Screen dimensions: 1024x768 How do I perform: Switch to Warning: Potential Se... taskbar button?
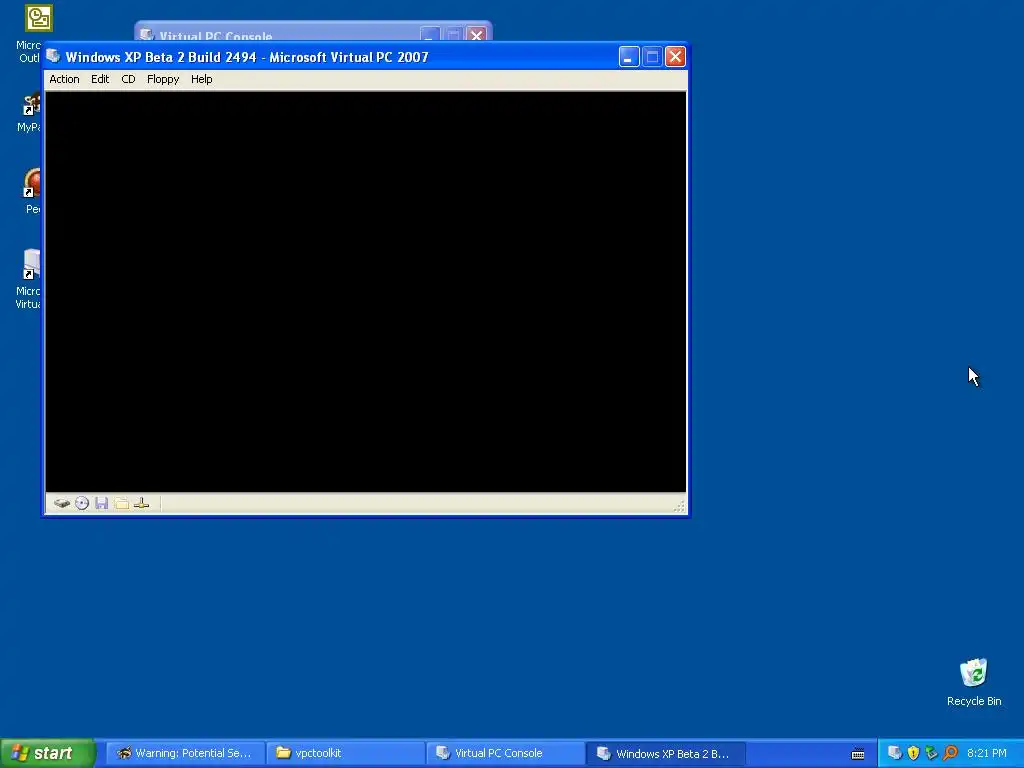click(185, 754)
